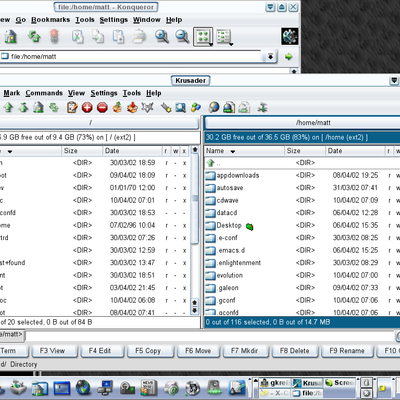
Task: Click the F5 Copy button
Action: click(149, 351)
